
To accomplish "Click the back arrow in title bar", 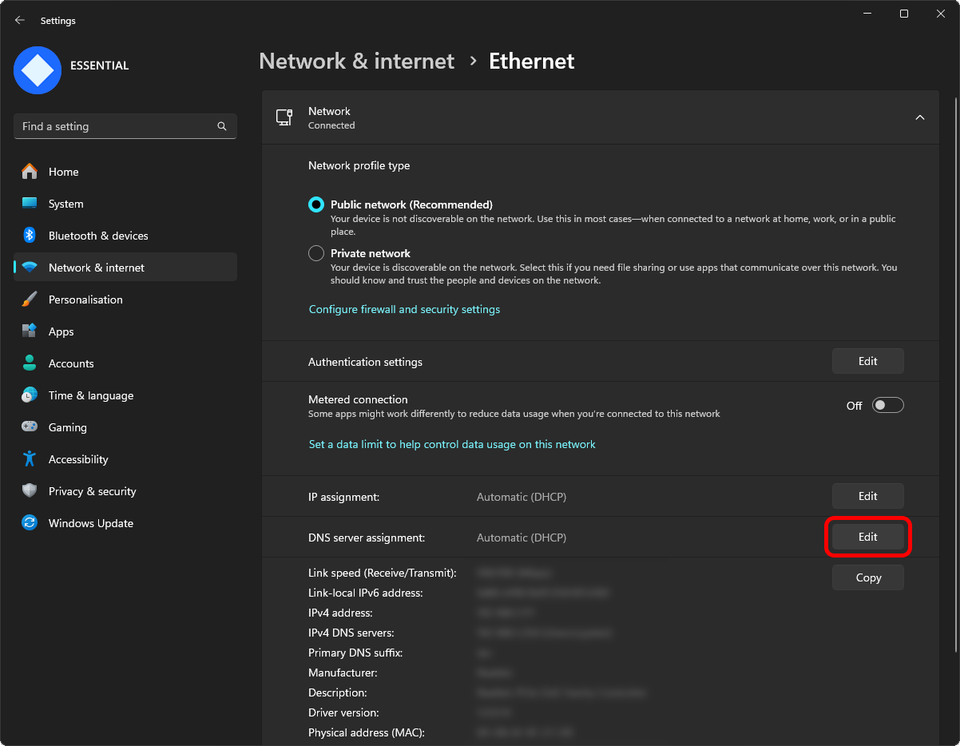I will [x=20, y=20].
